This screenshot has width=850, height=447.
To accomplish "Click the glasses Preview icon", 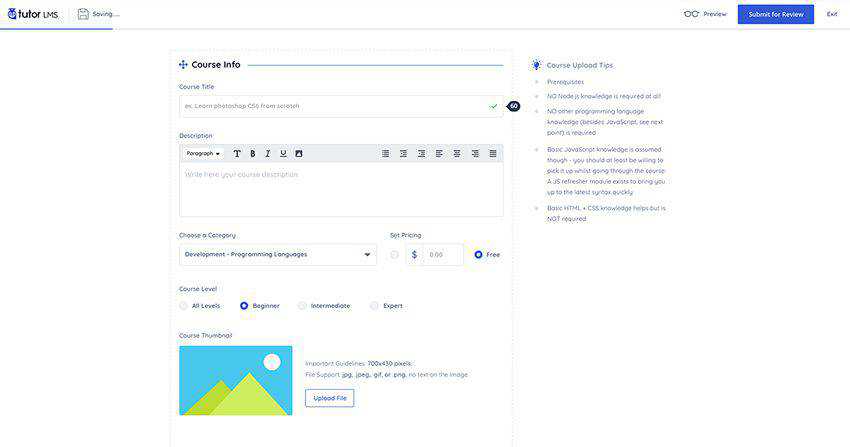I will click(x=691, y=14).
